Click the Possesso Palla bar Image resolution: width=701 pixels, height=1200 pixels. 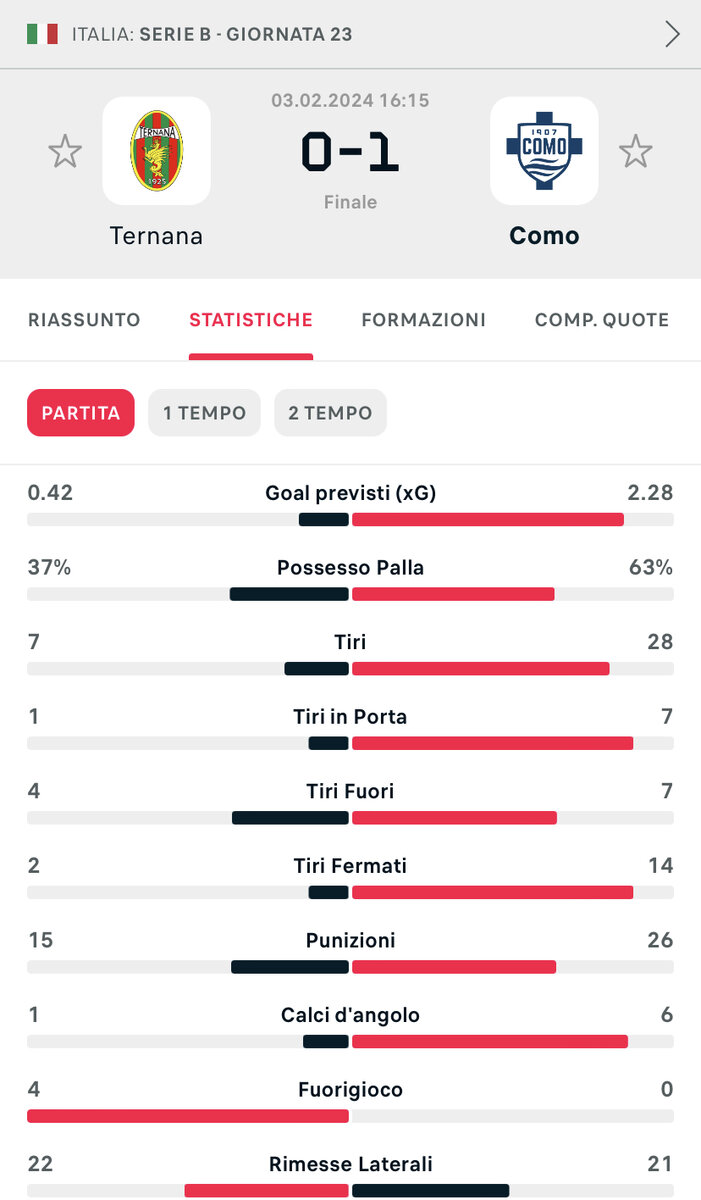pyautogui.click(x=350, y=594)
